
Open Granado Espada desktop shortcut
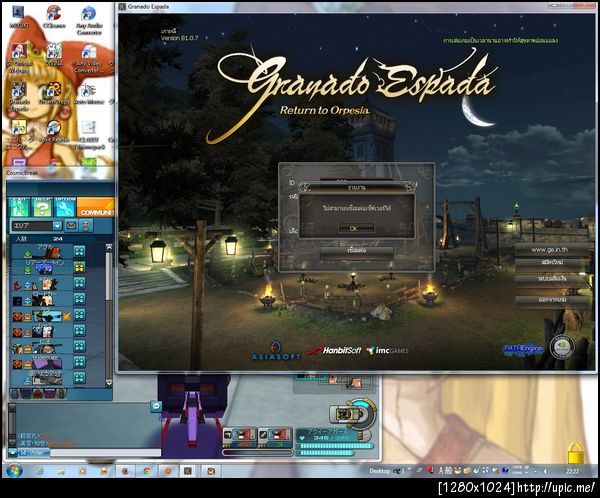19,96
